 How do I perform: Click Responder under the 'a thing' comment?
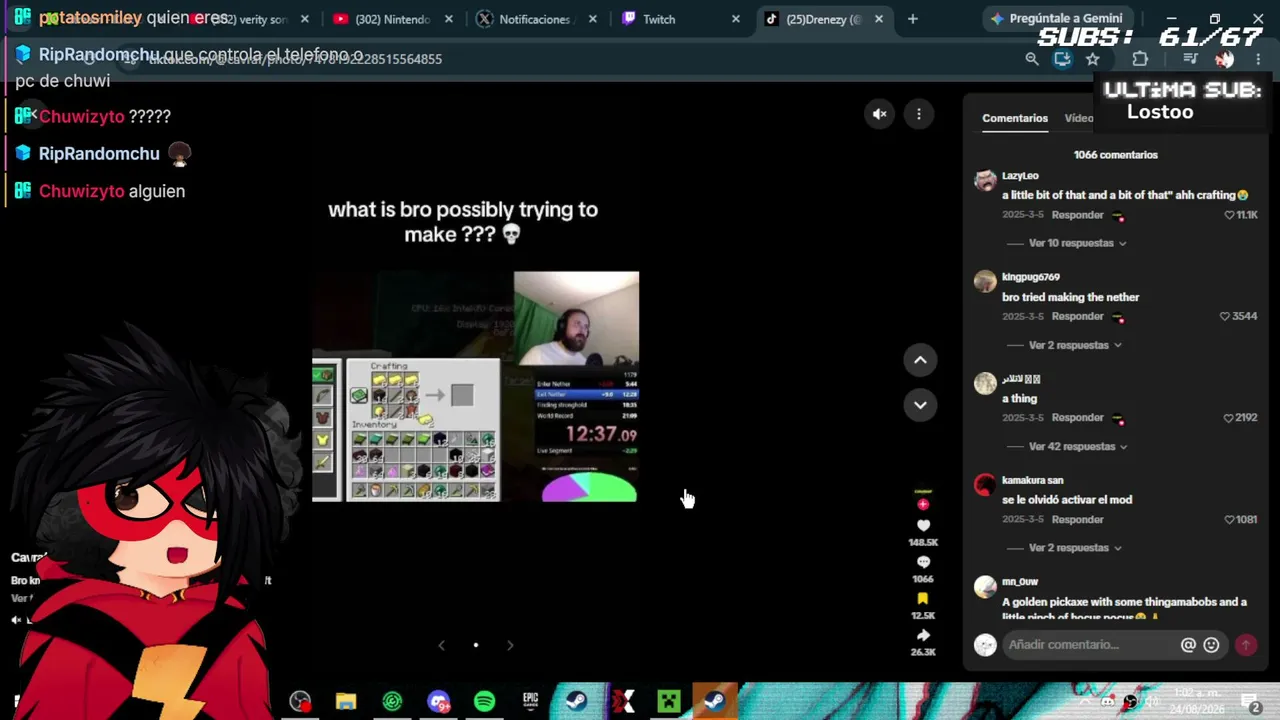[x=1077, y=418]
